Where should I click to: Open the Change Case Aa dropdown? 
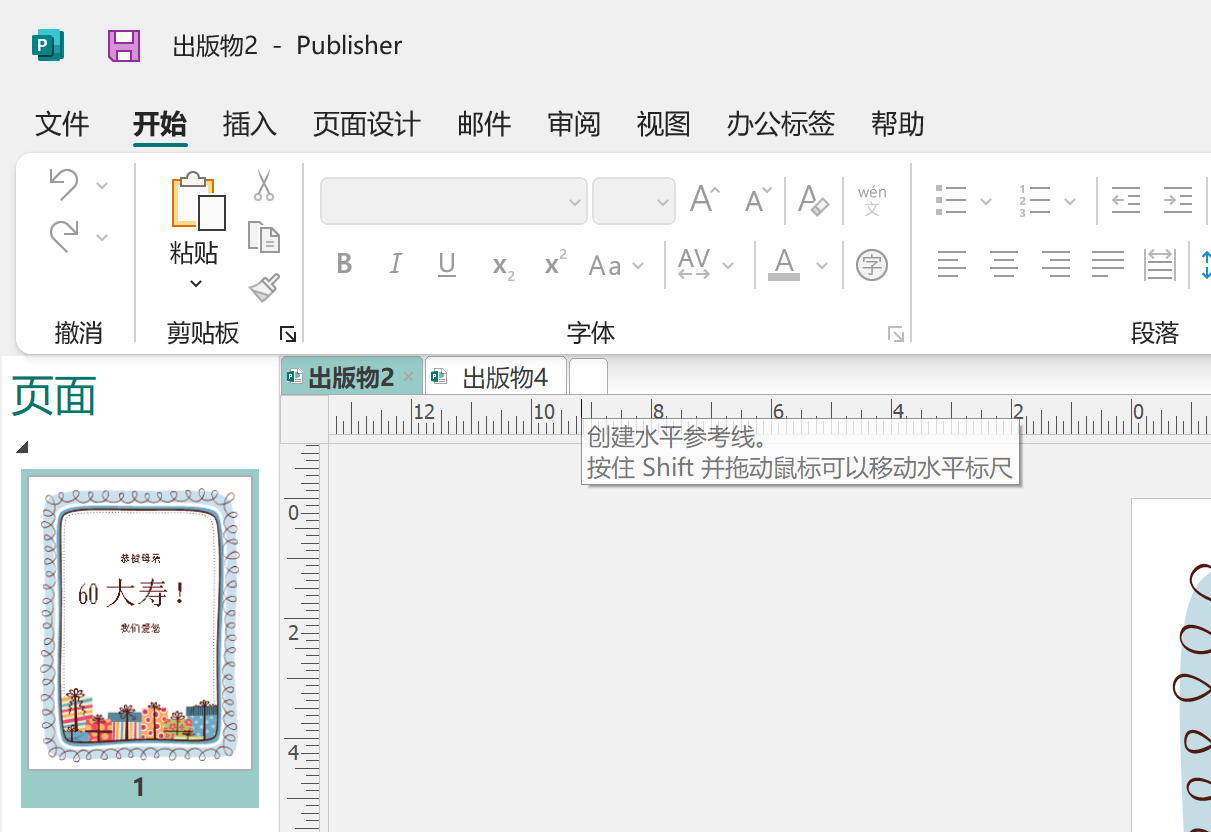point(616,266)
